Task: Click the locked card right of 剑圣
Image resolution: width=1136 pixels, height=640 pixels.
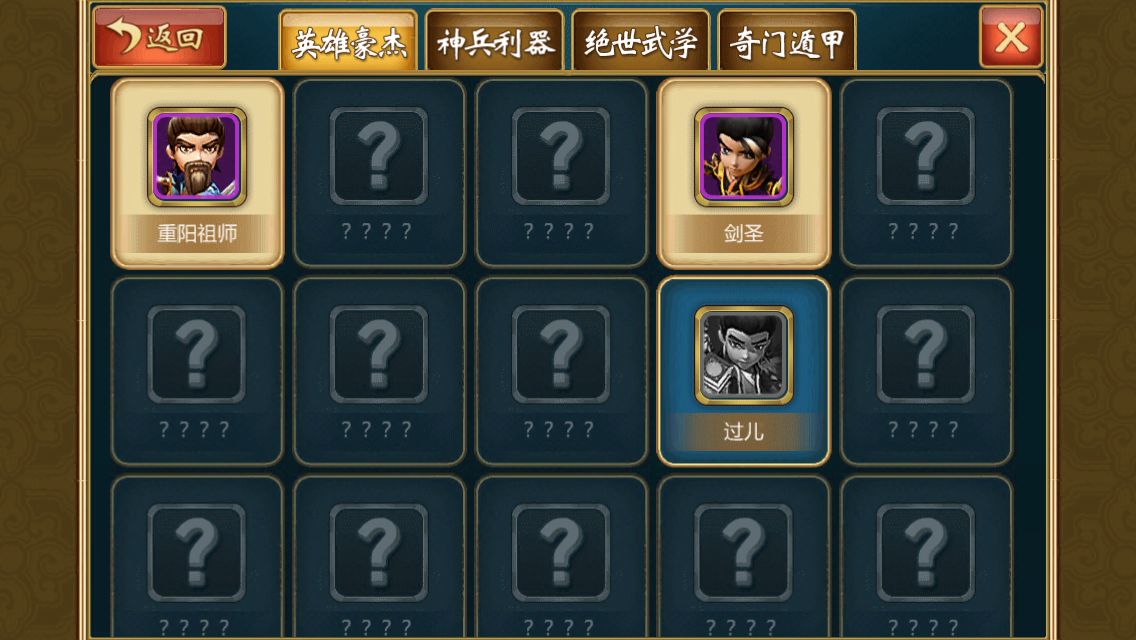Action: (926, 173)
